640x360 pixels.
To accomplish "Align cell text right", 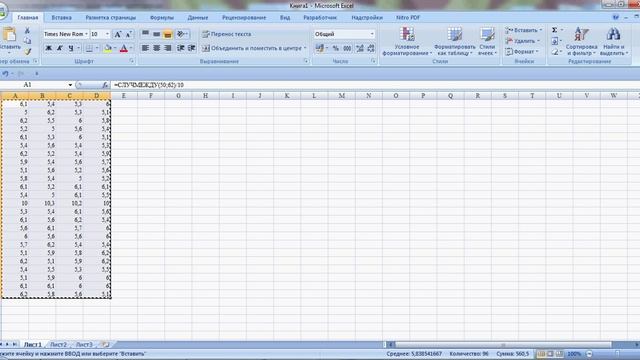I will [167, 48].
